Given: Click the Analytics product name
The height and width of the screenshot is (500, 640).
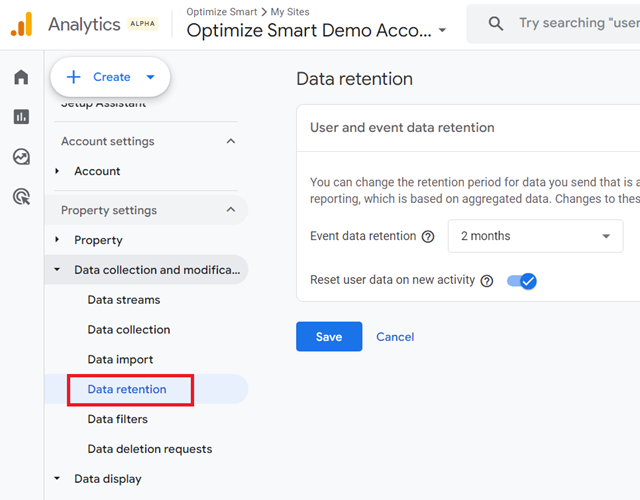Looking at the screenshot, I should [84, 24].
